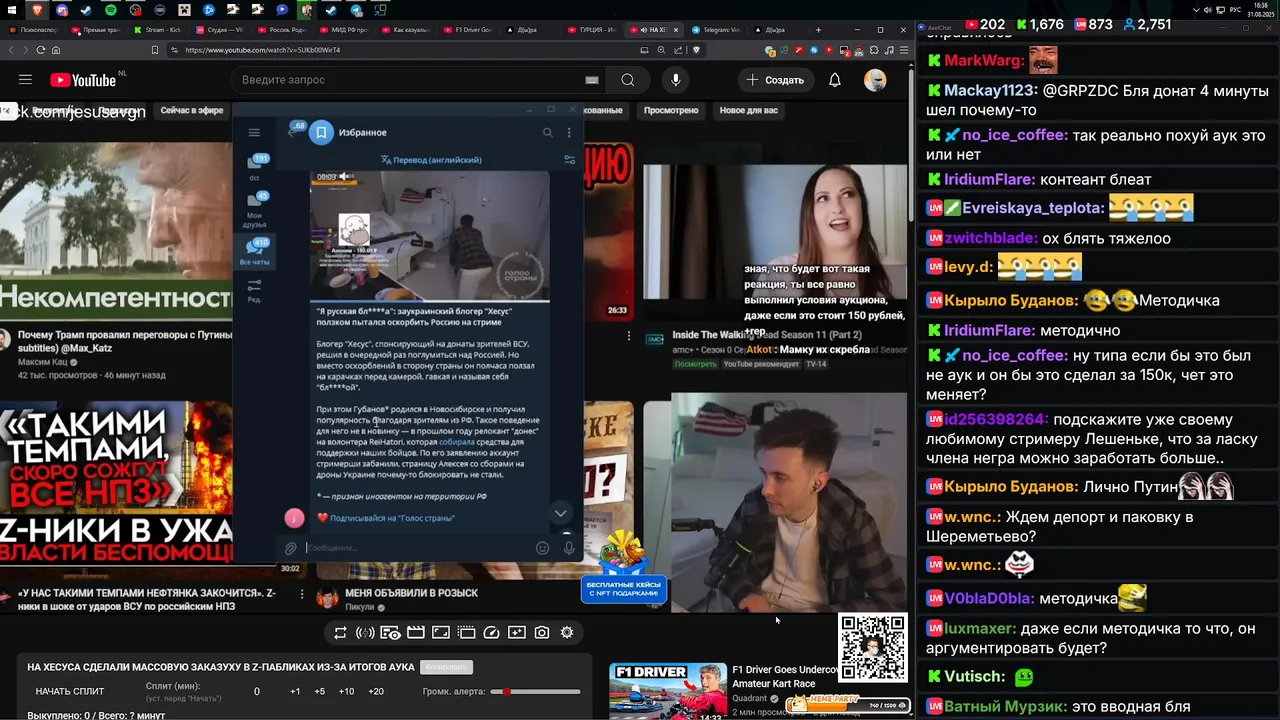Open the gear settings in player toolbar
Screen dimensions: 1280x720
[x=567, y=632]
